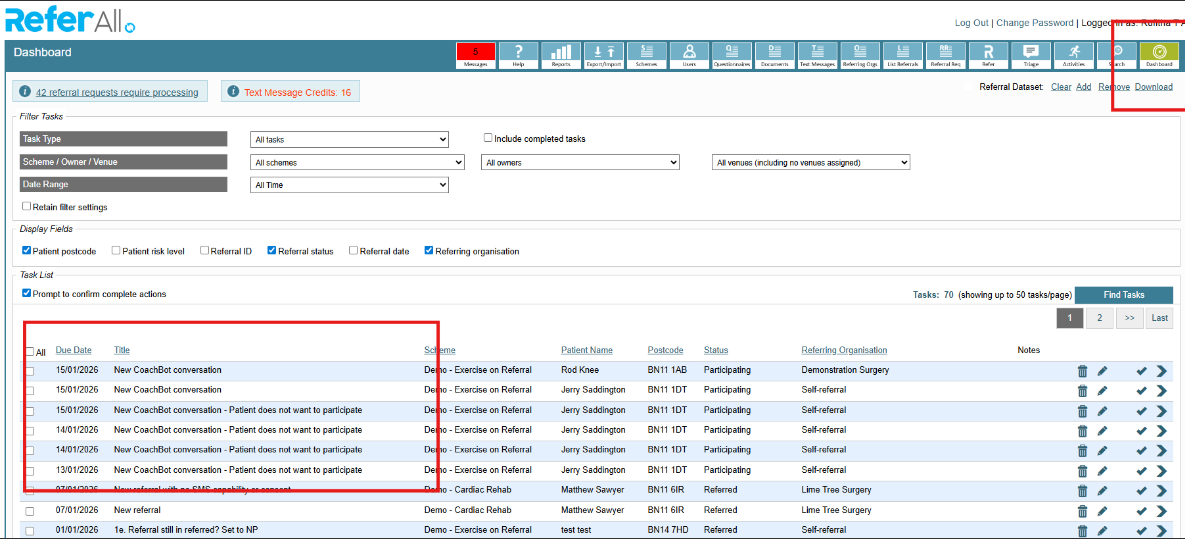Open the Activities toolbar icon
The width and height of the screenshot is (1185, 539).
pos(1074,55)
